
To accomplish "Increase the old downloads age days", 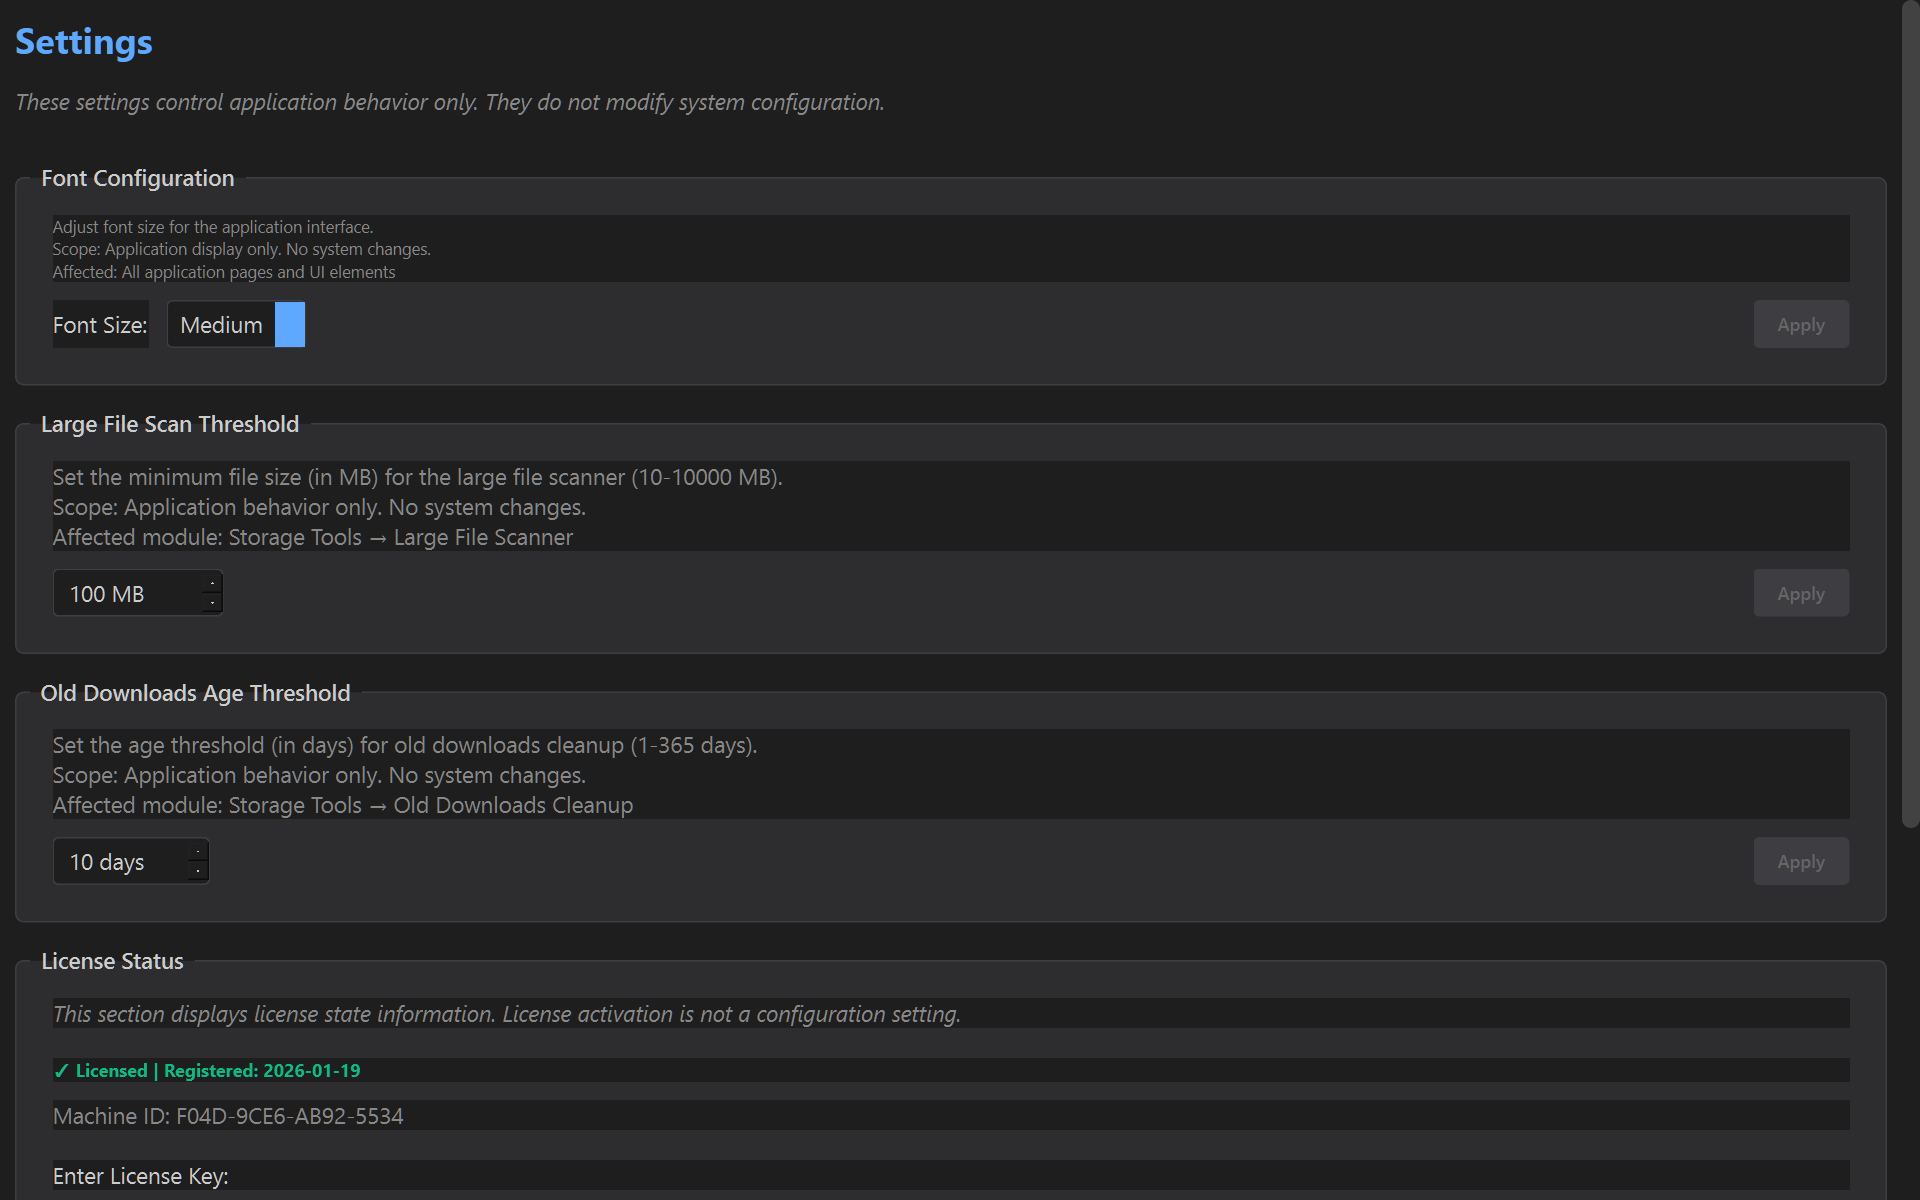I will [x=198, y=851].
